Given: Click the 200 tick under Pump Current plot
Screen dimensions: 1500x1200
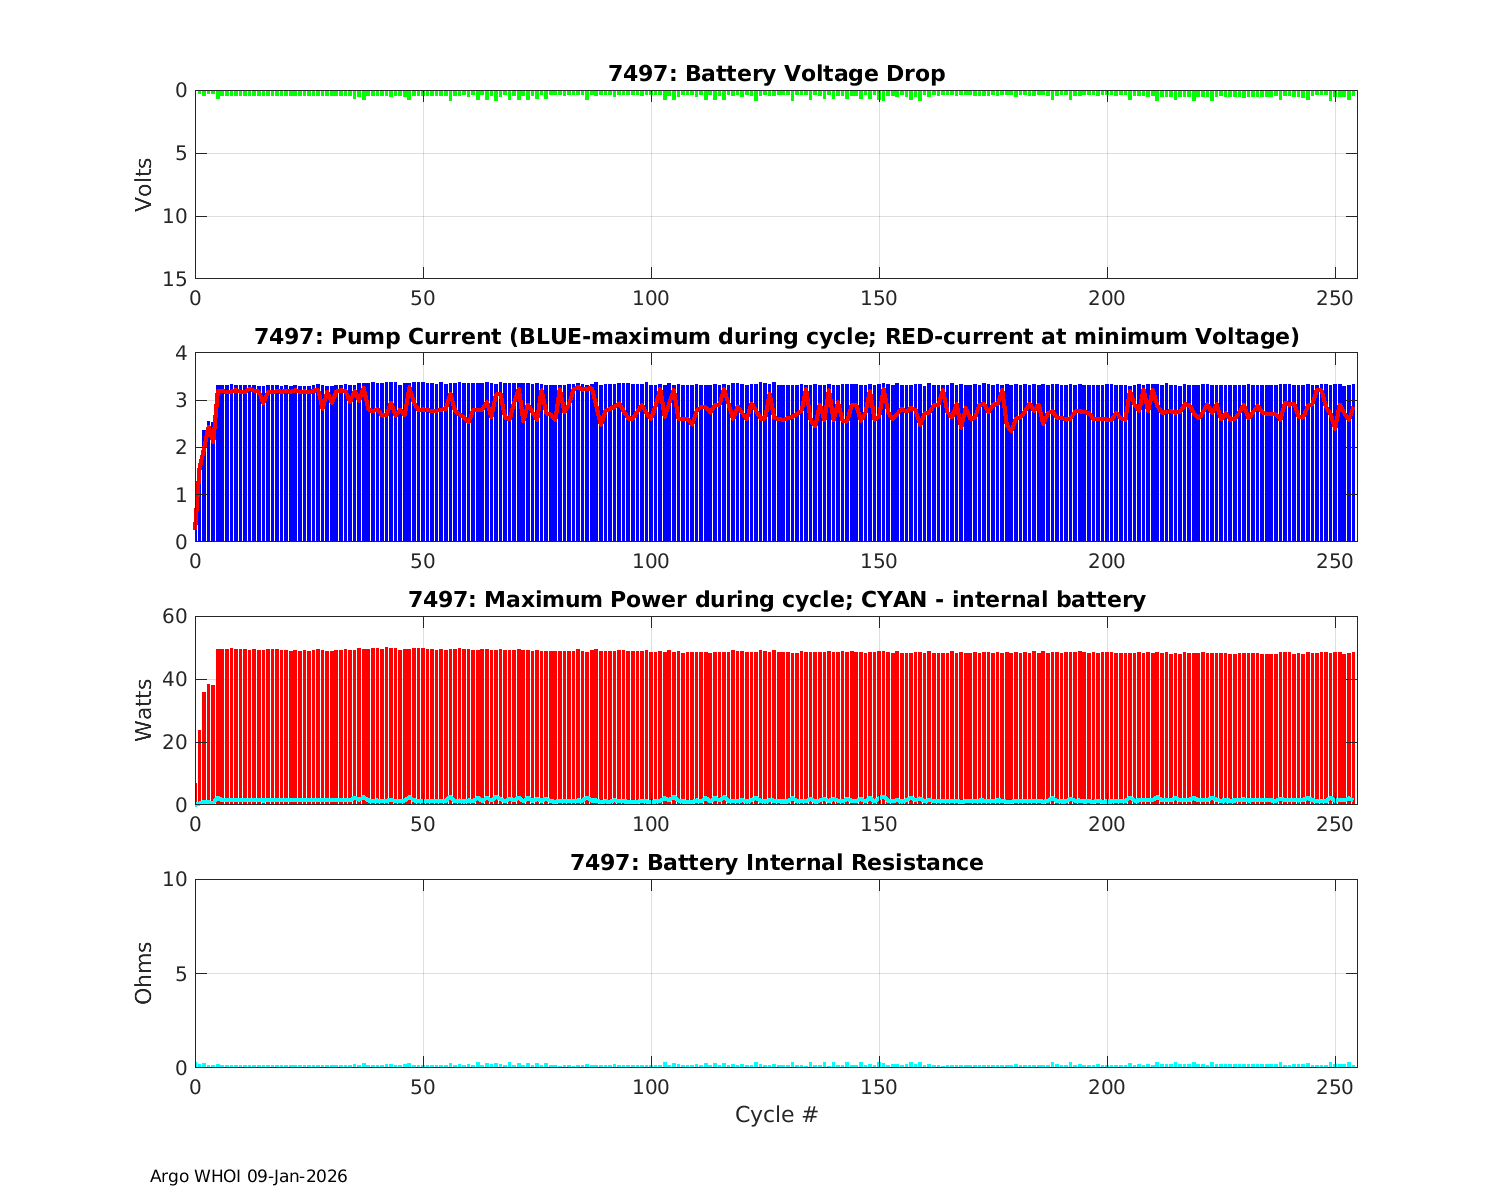Looking at the screenshot, I should (x=1106, y=562).
